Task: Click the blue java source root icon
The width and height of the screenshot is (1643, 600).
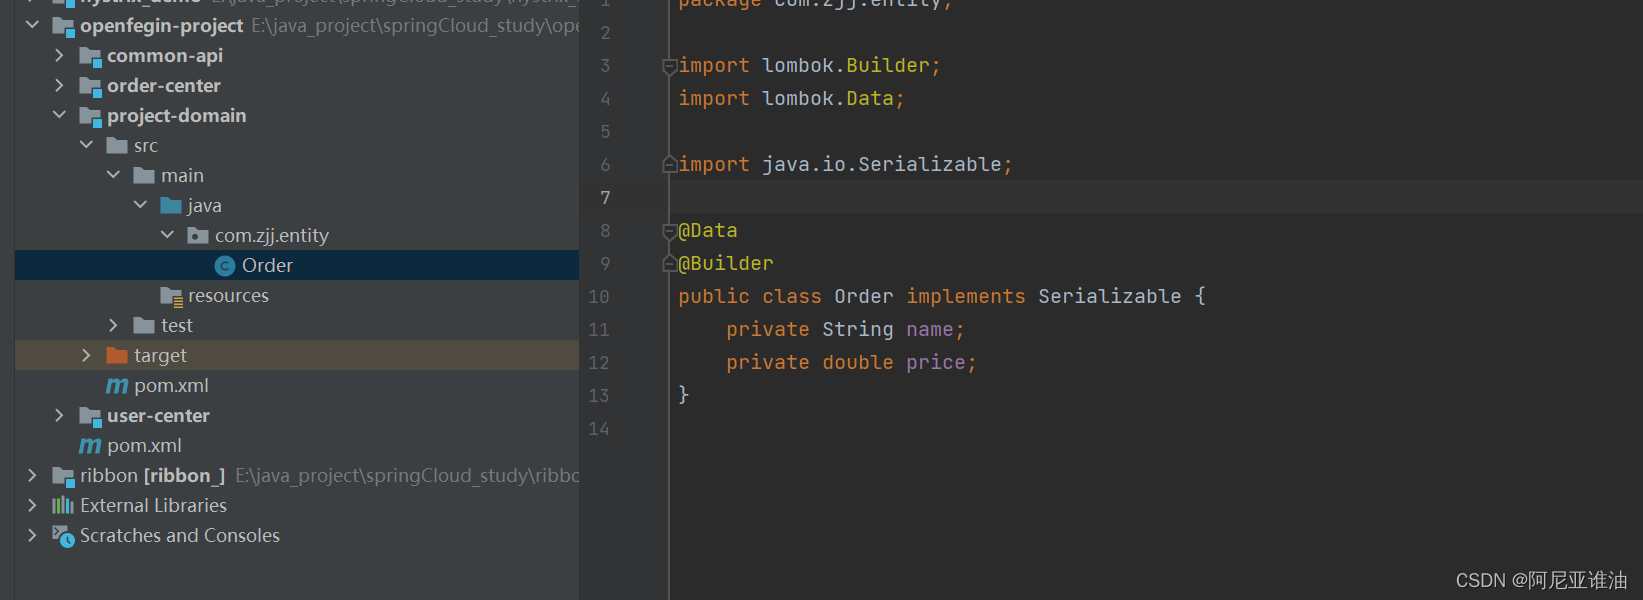Action: (x=171, y=205)
